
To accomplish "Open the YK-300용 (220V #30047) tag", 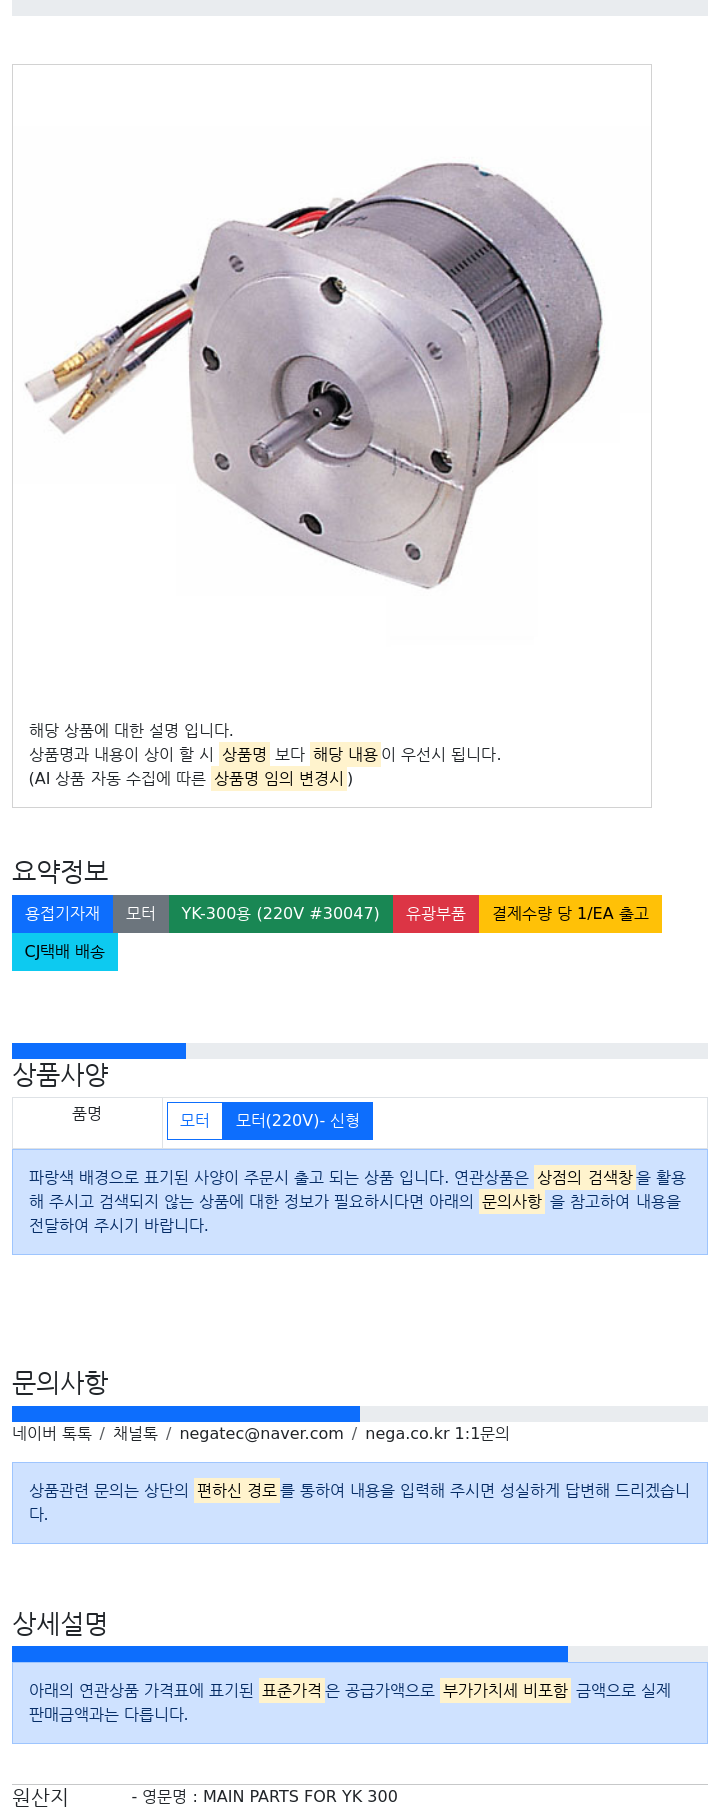I will [x=281, y=914].
